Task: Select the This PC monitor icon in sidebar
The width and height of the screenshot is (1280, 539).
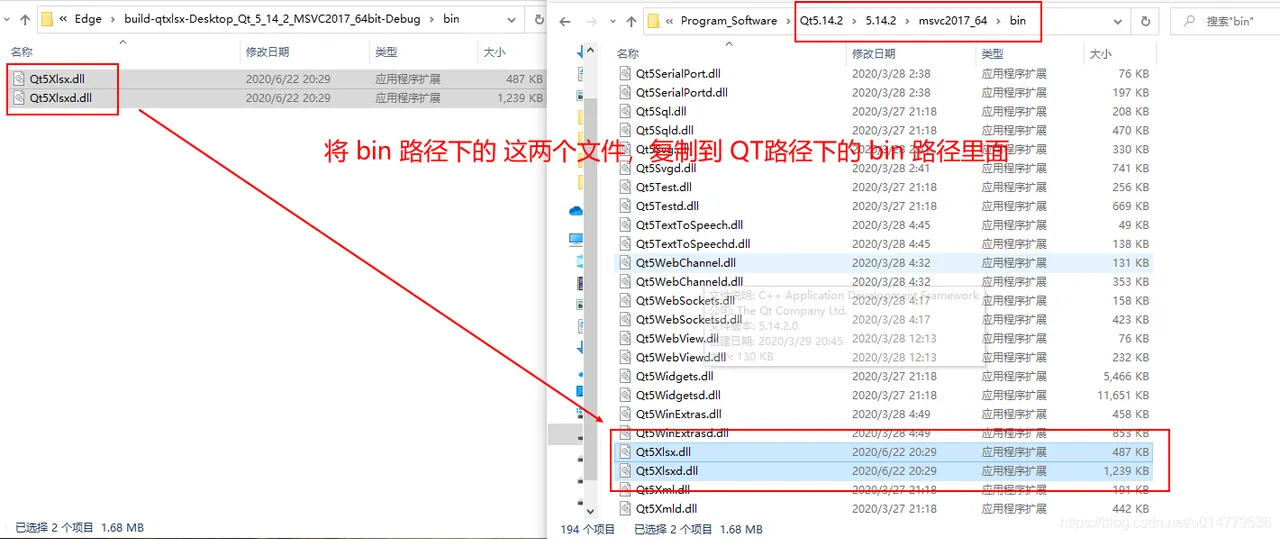Action: (576, 240)
